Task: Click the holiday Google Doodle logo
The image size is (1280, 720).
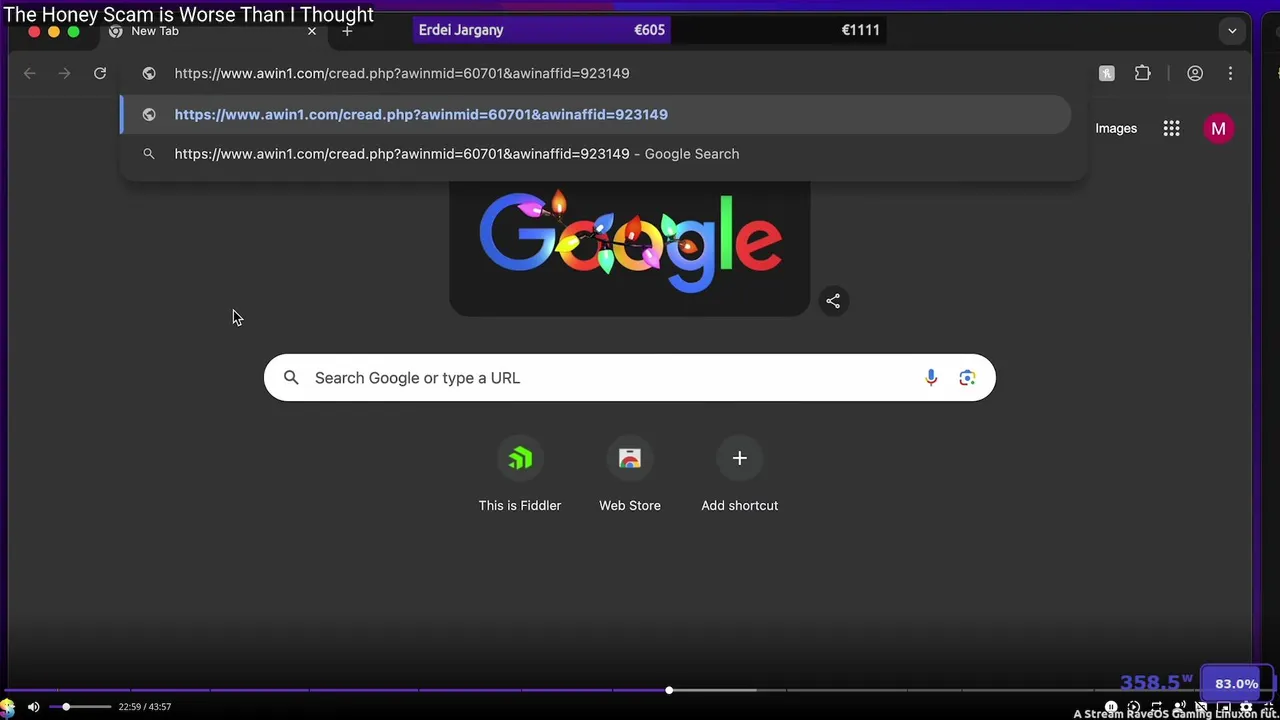Action: click(x=630, y=245)
